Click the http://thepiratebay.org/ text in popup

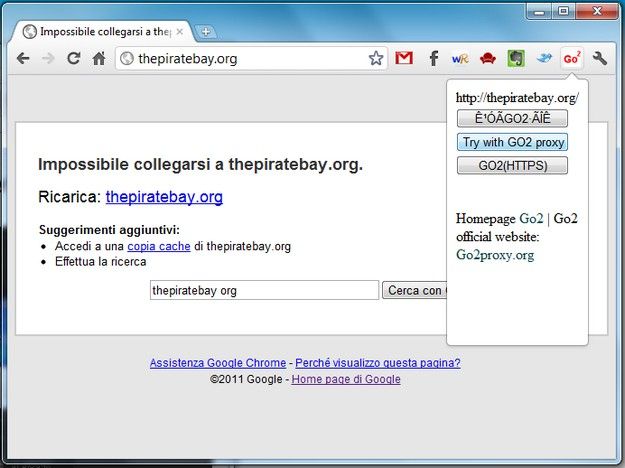517,98
